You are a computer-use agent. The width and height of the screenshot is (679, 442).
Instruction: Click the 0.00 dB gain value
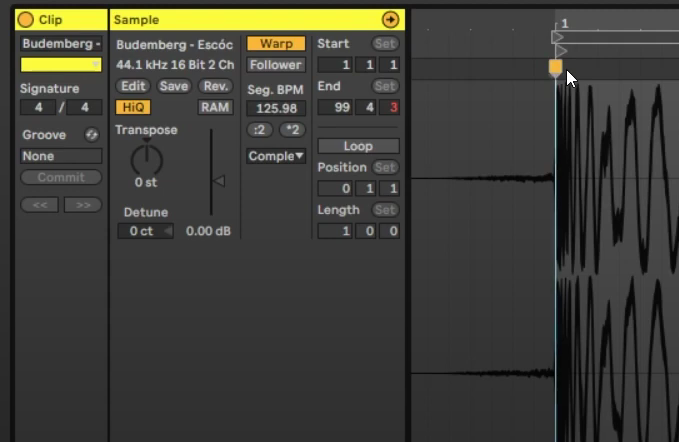(x=208, y=231)
